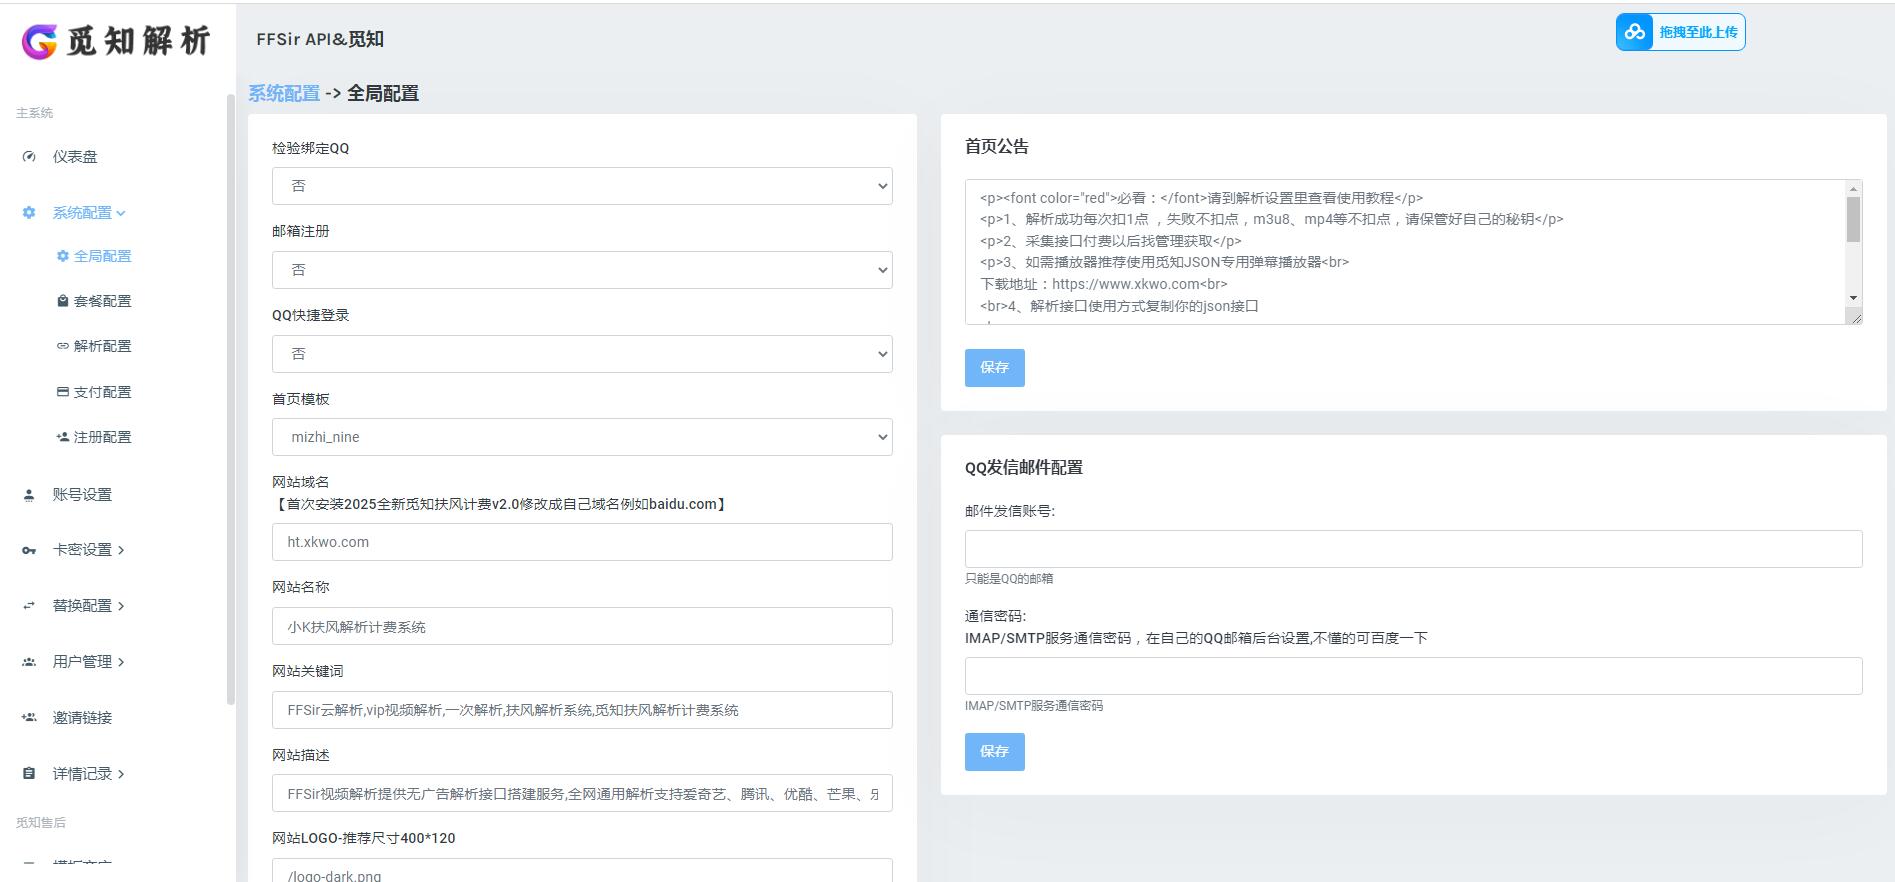Screen dimensions: 1895x882
Task: Open the 邮箱注册 dropdown
Action: (x=582, y=270)
